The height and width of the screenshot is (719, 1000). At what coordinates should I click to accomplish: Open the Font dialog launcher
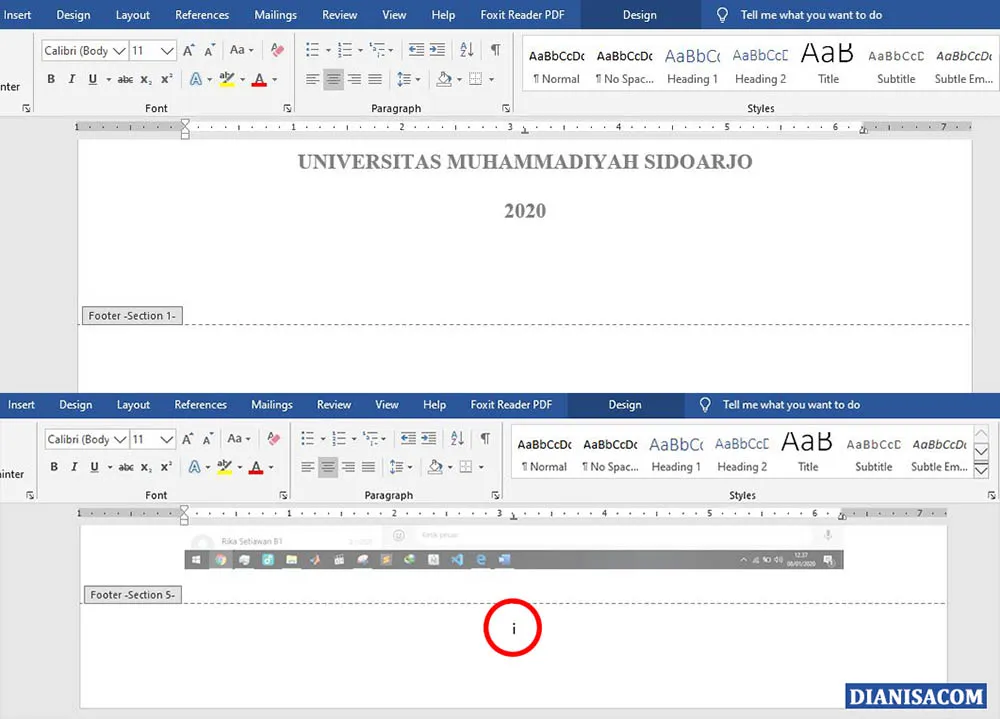point(287,107)
